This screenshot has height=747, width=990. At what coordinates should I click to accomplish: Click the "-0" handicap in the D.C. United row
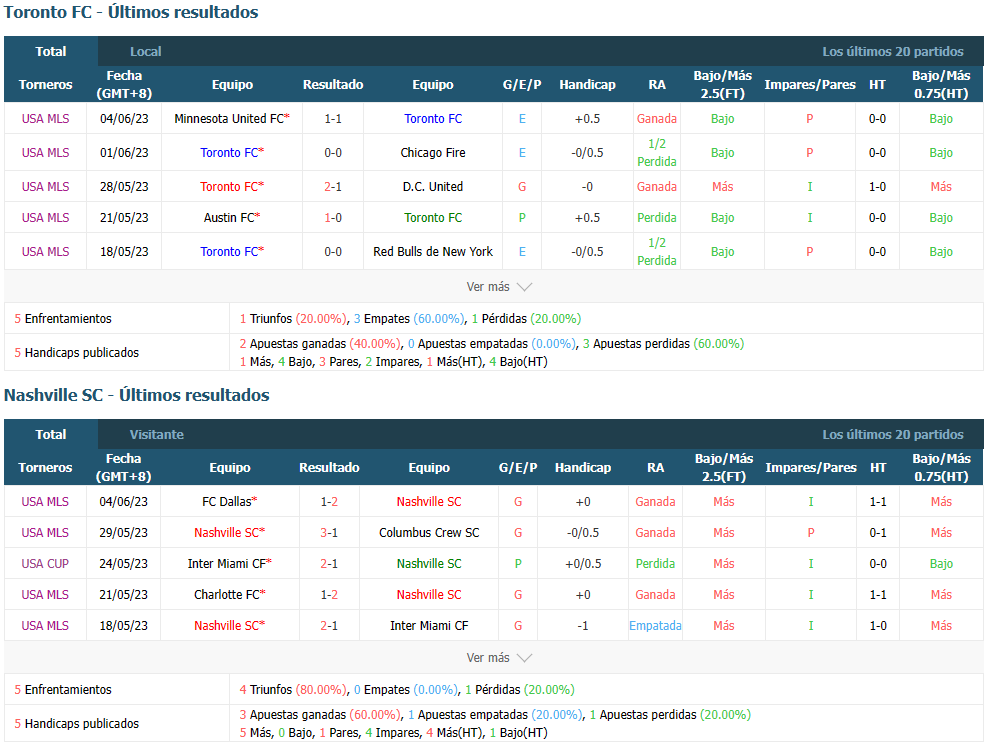click(x=587, y=187)
